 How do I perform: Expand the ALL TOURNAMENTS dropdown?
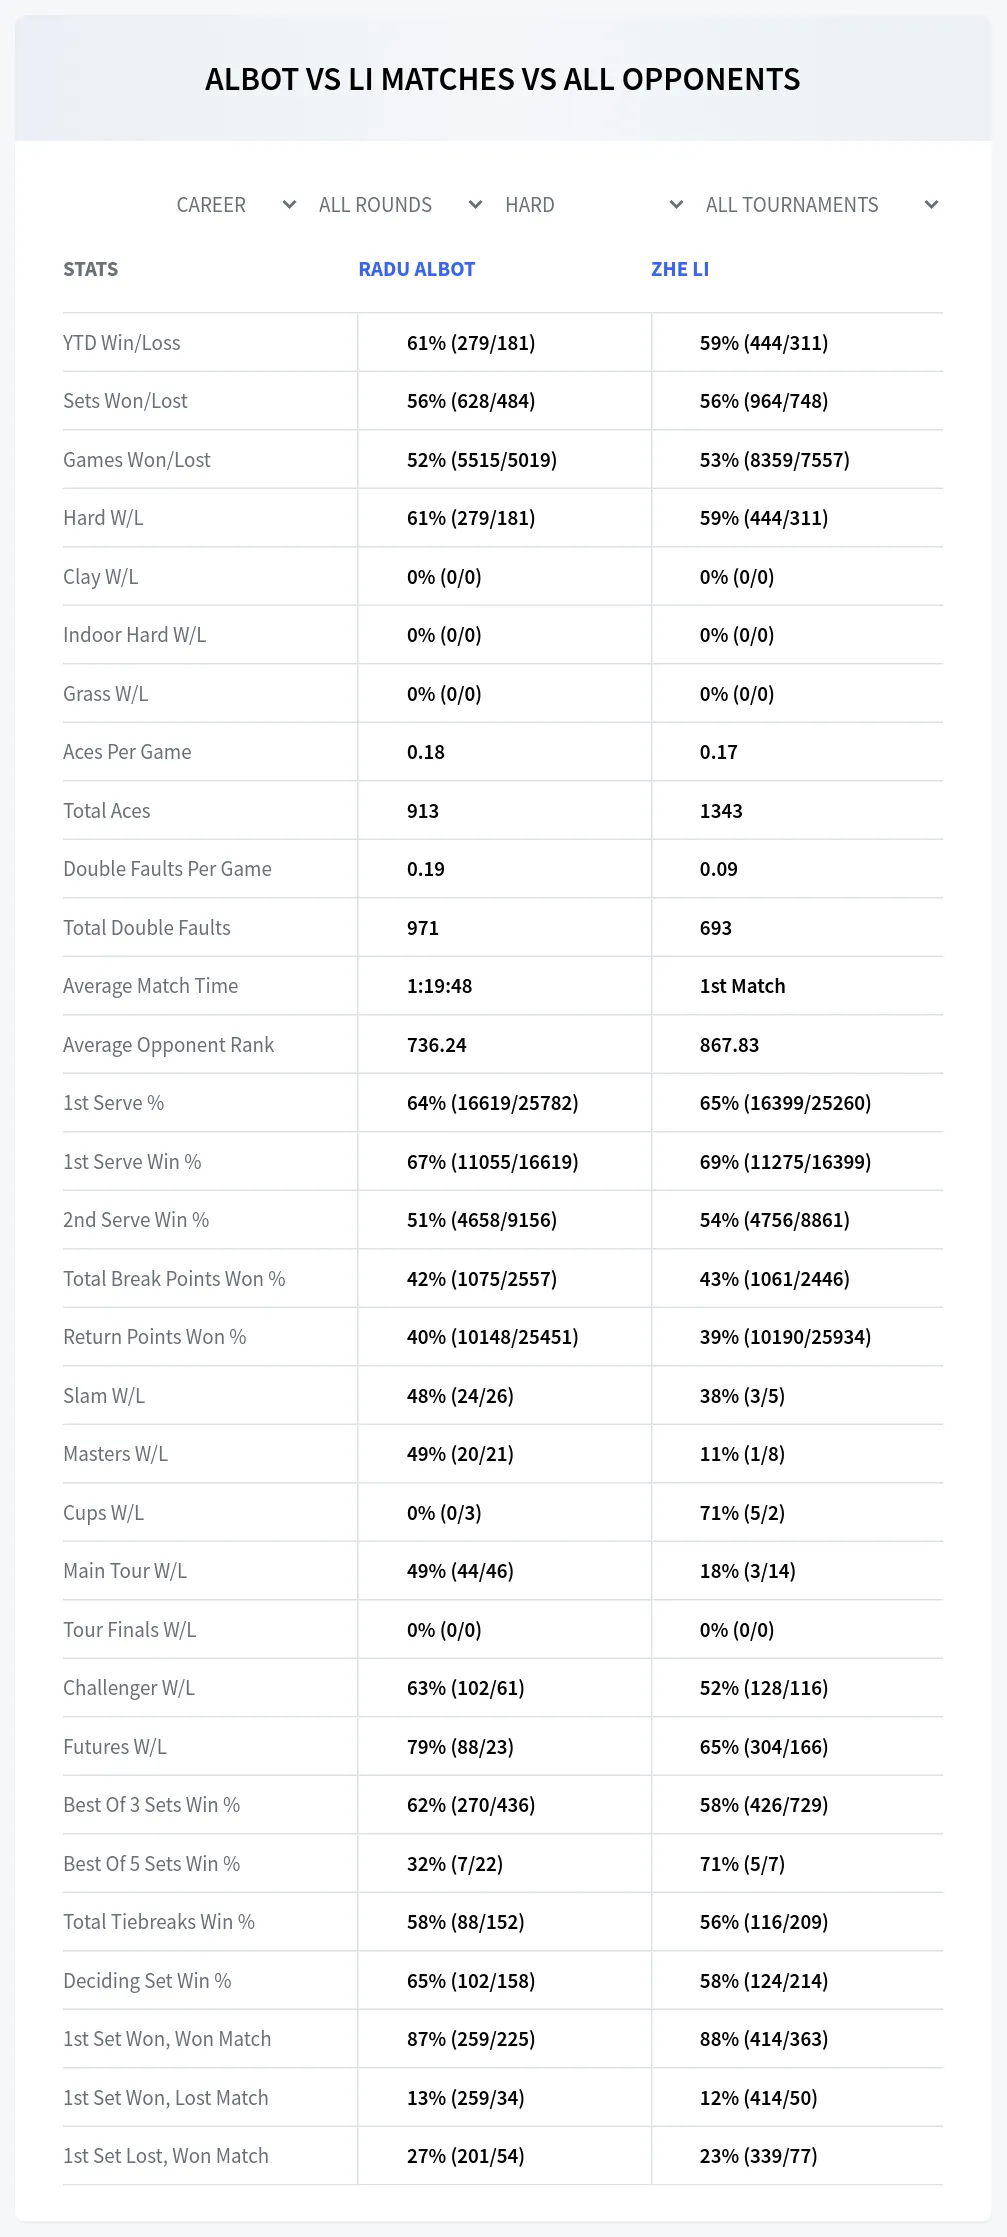[x=821, y=205]
